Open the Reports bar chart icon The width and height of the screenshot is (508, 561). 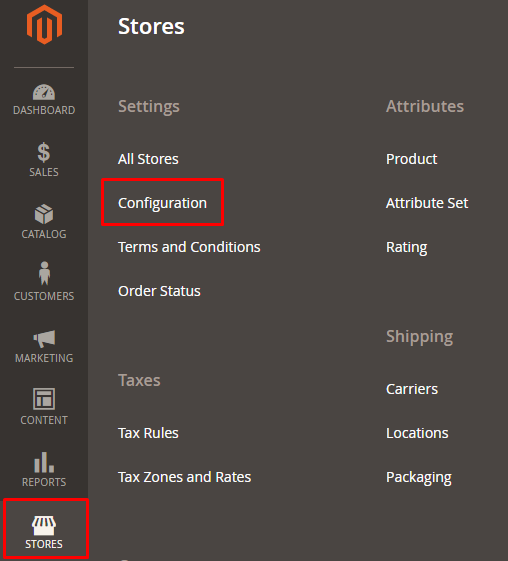pyautogui.click(x=44, y=462)
